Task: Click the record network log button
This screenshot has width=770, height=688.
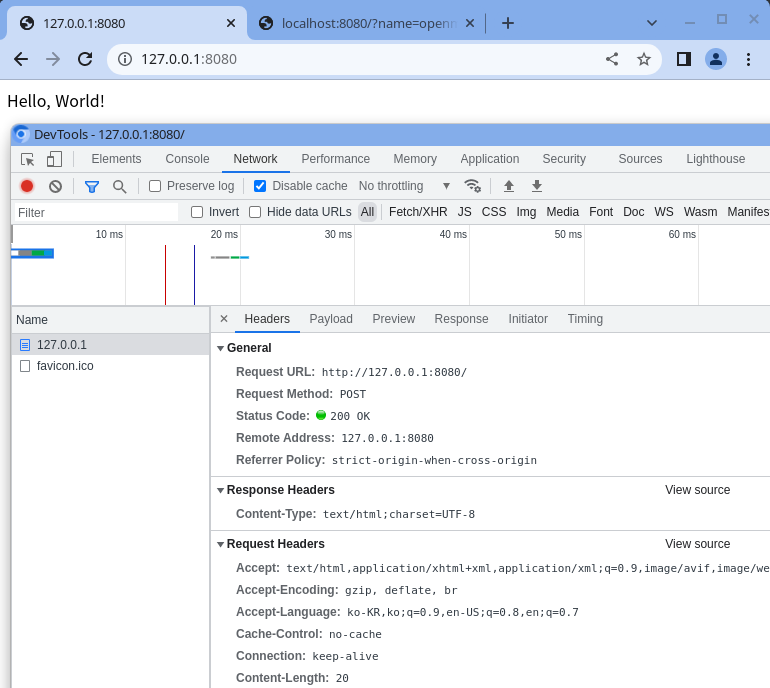Action: (x=27, y=186)
